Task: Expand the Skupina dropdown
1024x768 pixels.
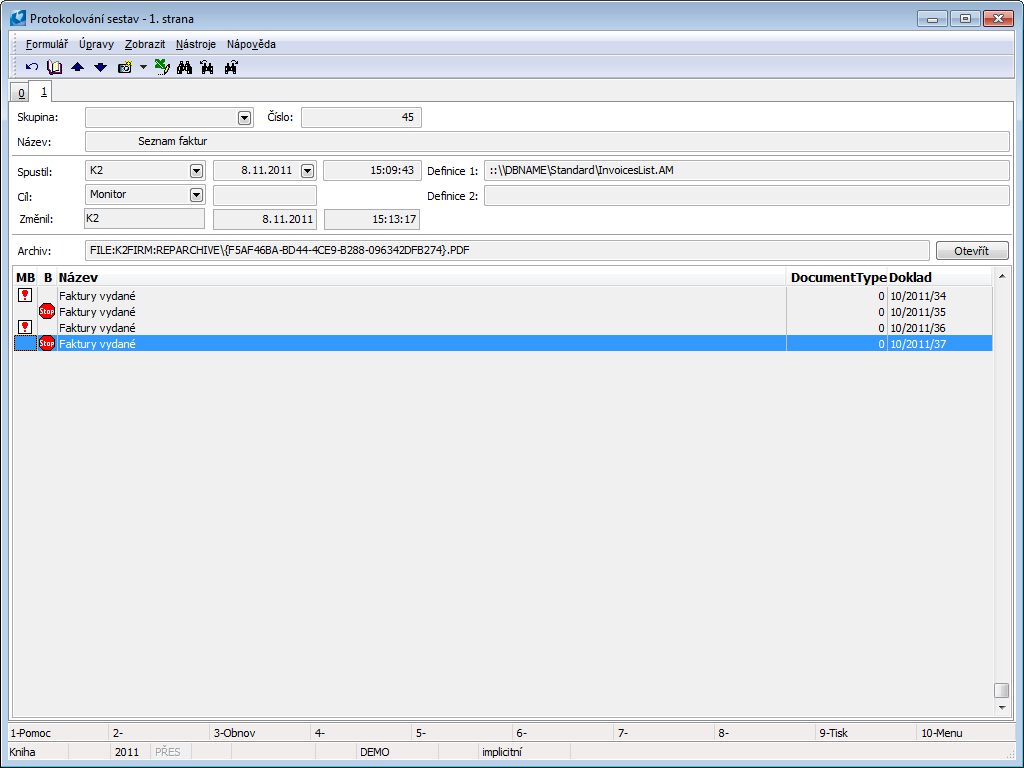Action: coord(244,118)
